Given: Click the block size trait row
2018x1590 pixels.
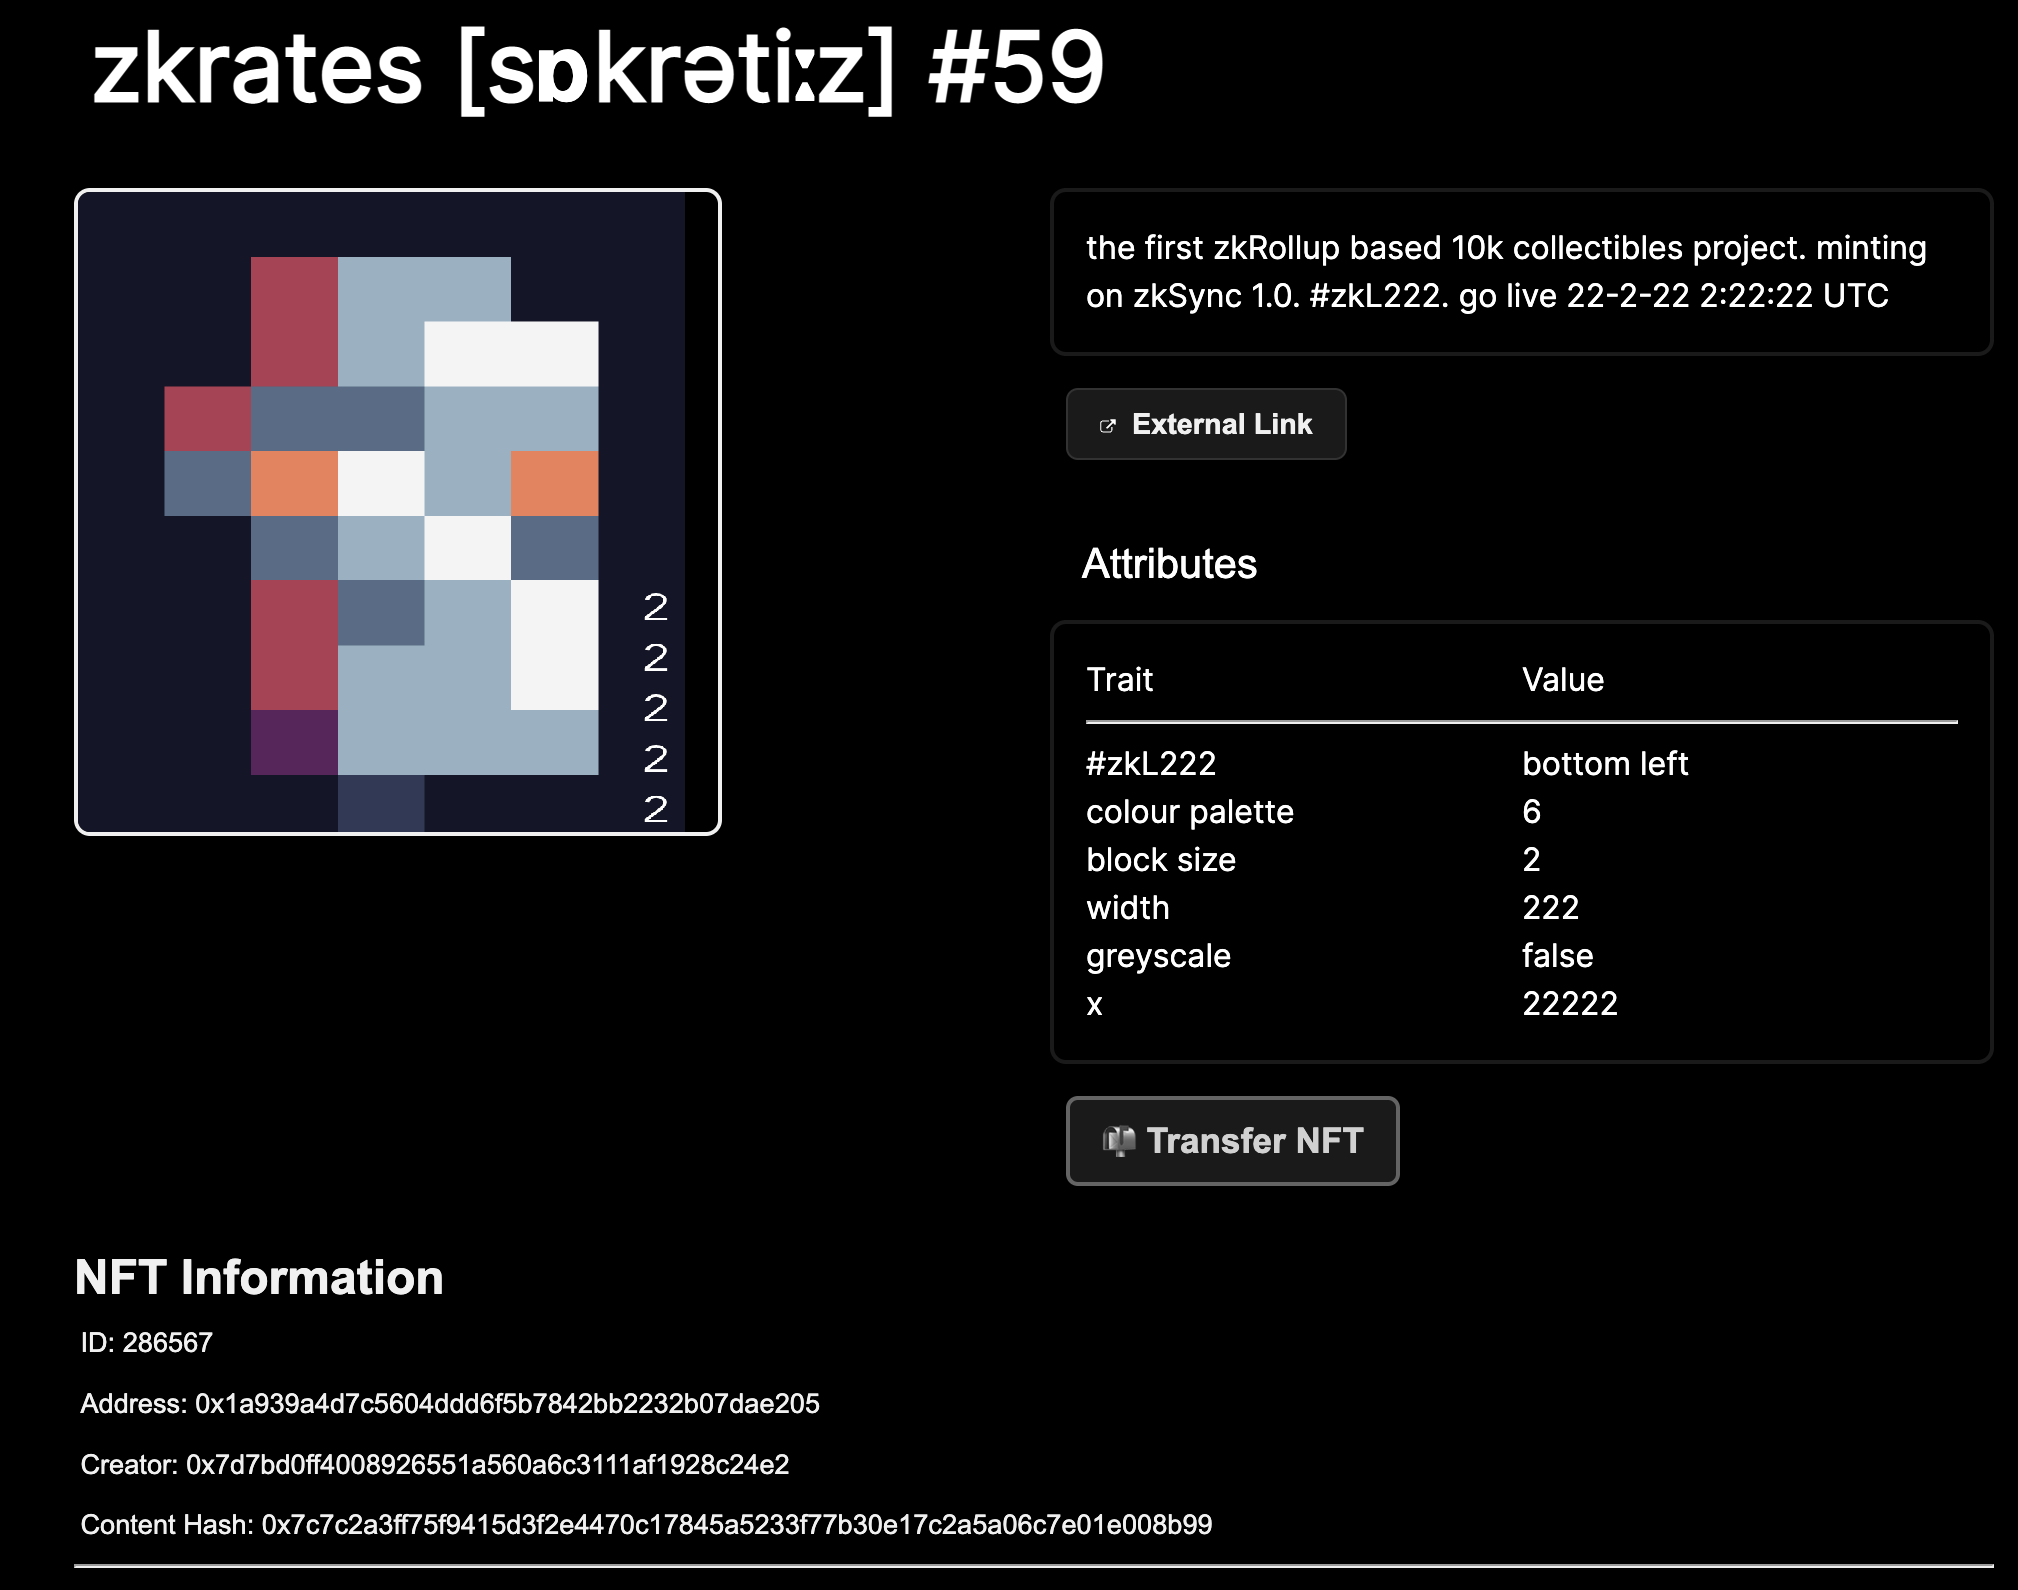Looking at the screenshot, I should (x=1521, y=860).
